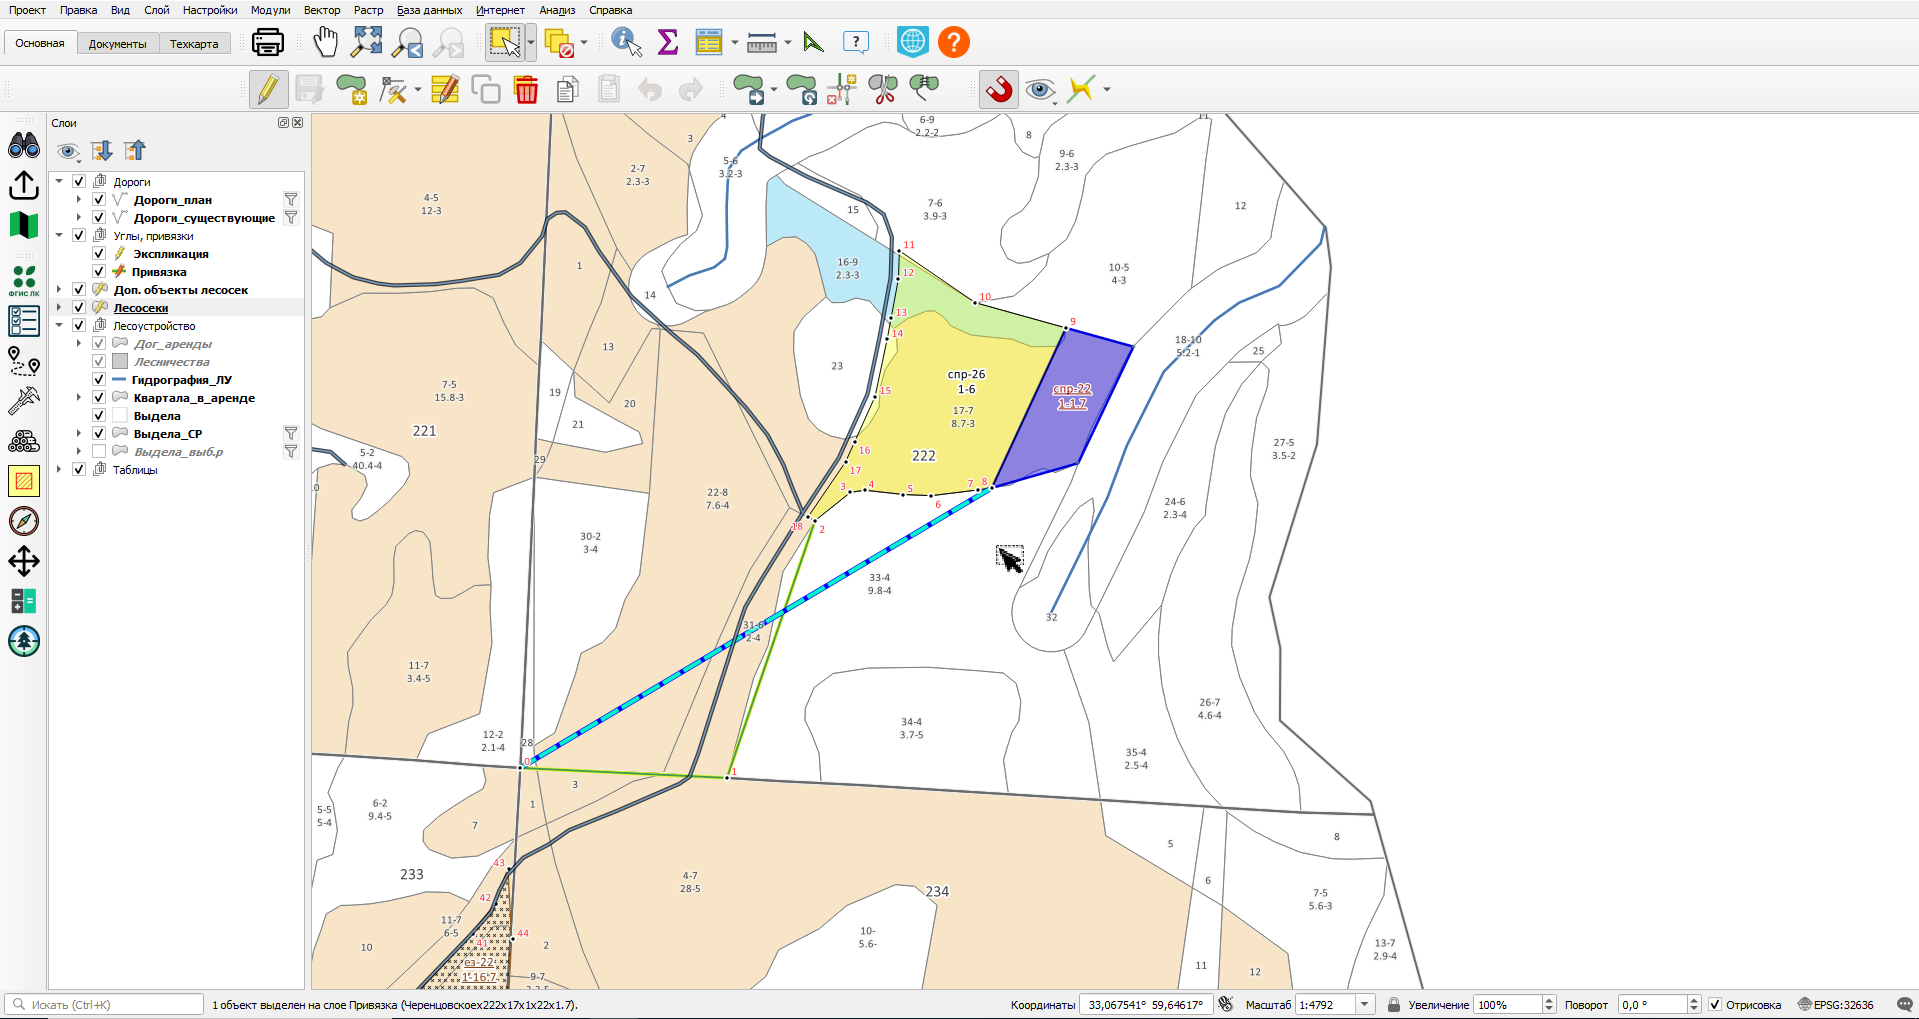Select the Pan map hand tool
This screenshot has width=1919, height=1019.
coord(325,42)
